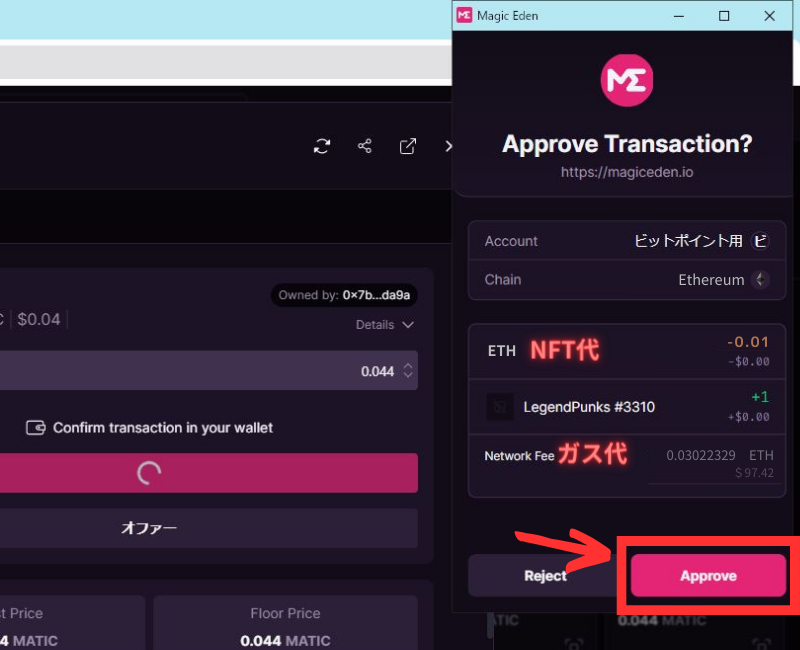Expand the Details dropdown
The width and height of the screenshot is (800, 650).
[x=385, y=324]
